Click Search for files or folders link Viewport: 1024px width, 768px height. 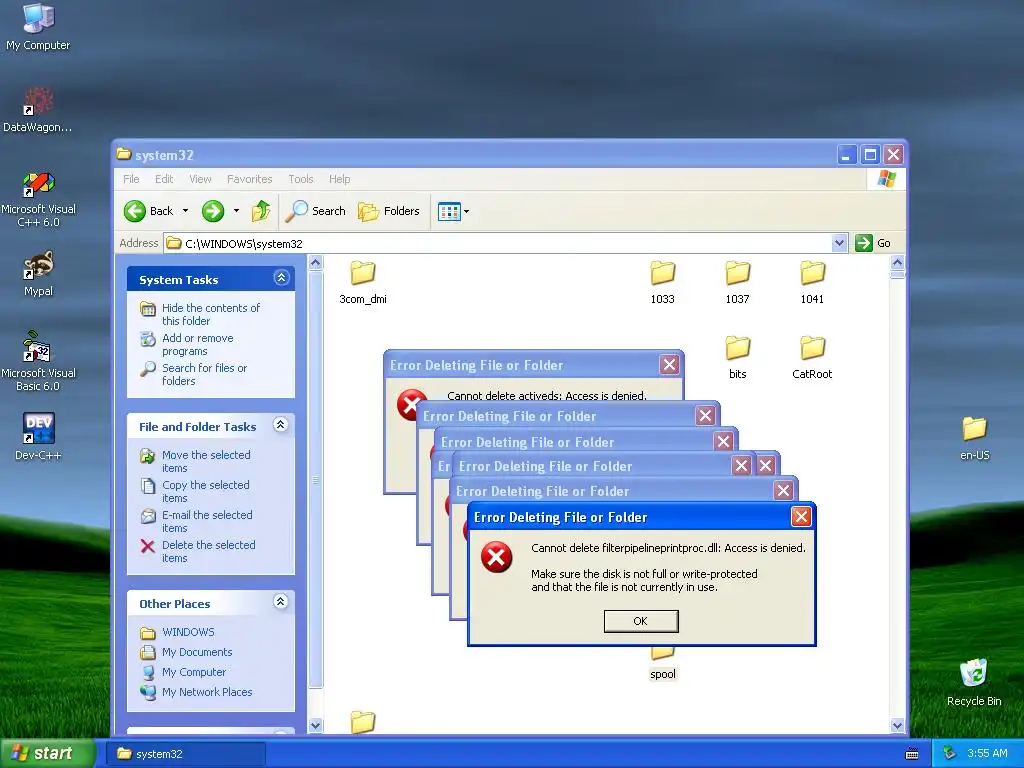click(x=204, y=374)
